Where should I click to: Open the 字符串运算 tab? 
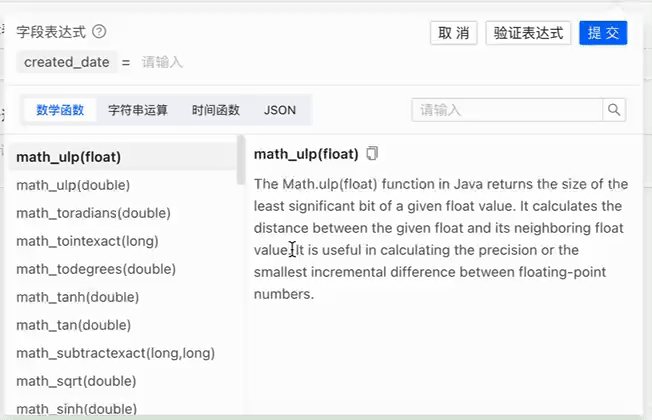point(138,110)
